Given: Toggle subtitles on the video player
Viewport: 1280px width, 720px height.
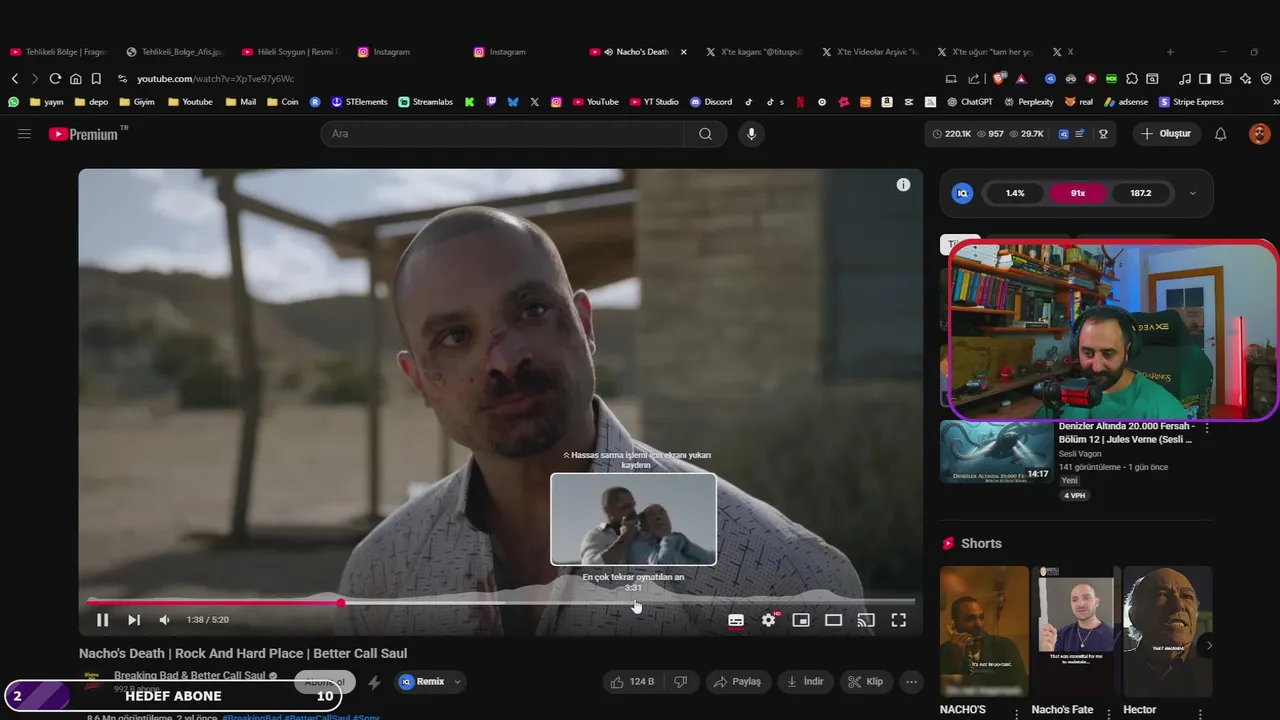Looking at the screenshot, I should point(736,620).
